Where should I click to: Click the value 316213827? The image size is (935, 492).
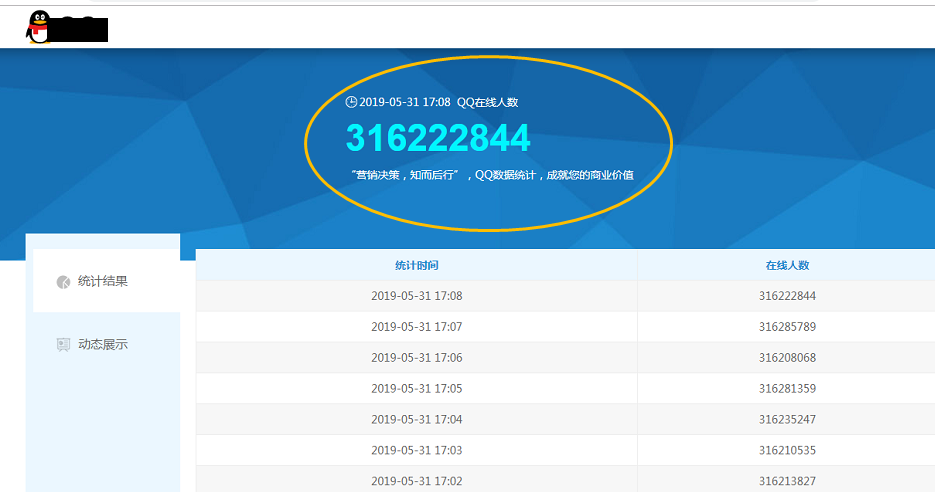point(787,481)
